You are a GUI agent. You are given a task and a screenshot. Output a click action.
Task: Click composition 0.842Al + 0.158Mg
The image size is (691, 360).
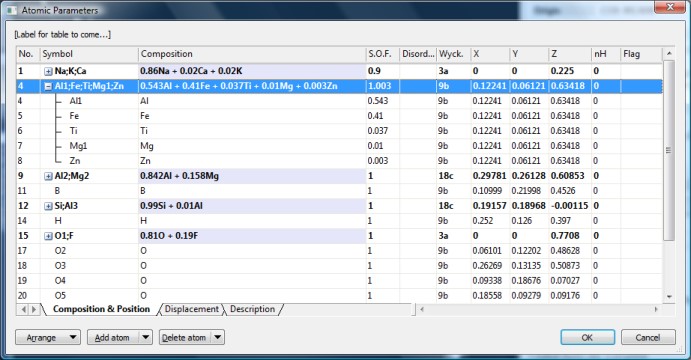[x=179, y=176]
